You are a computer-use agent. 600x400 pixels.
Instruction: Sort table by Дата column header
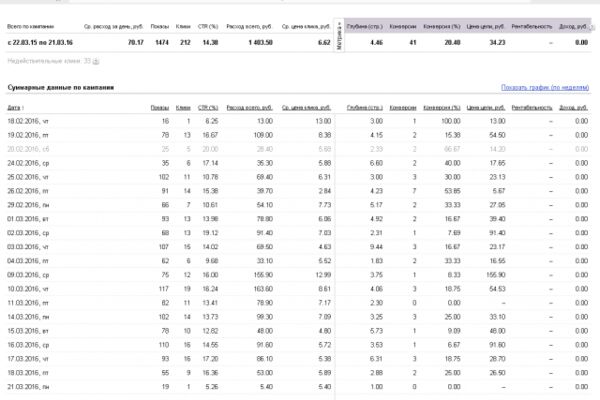(x=13, y=108)
